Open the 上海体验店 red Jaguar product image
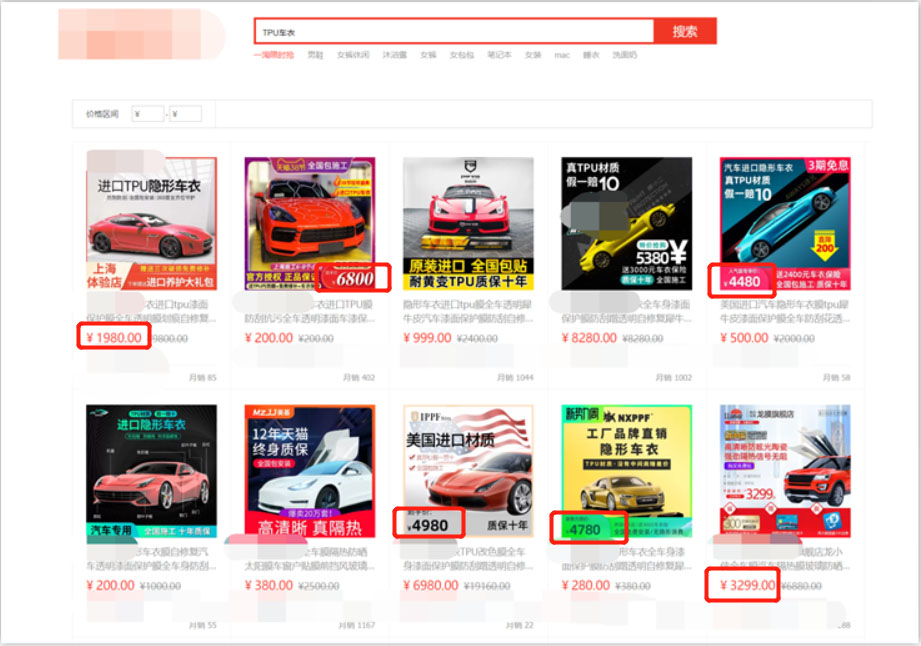921x646 pixels. point(151,223)
